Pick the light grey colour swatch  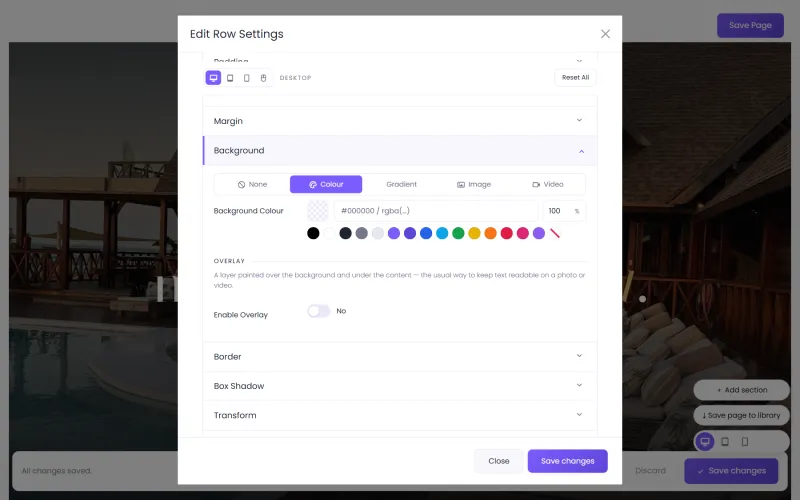[x=378, y=233]
